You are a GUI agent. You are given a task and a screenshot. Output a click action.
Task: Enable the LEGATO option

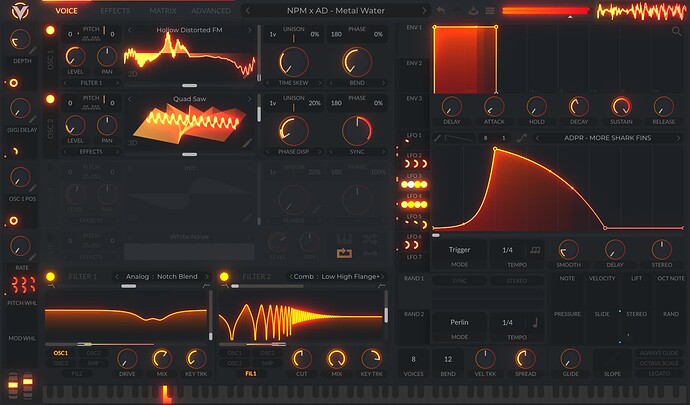tap(659, 373)
